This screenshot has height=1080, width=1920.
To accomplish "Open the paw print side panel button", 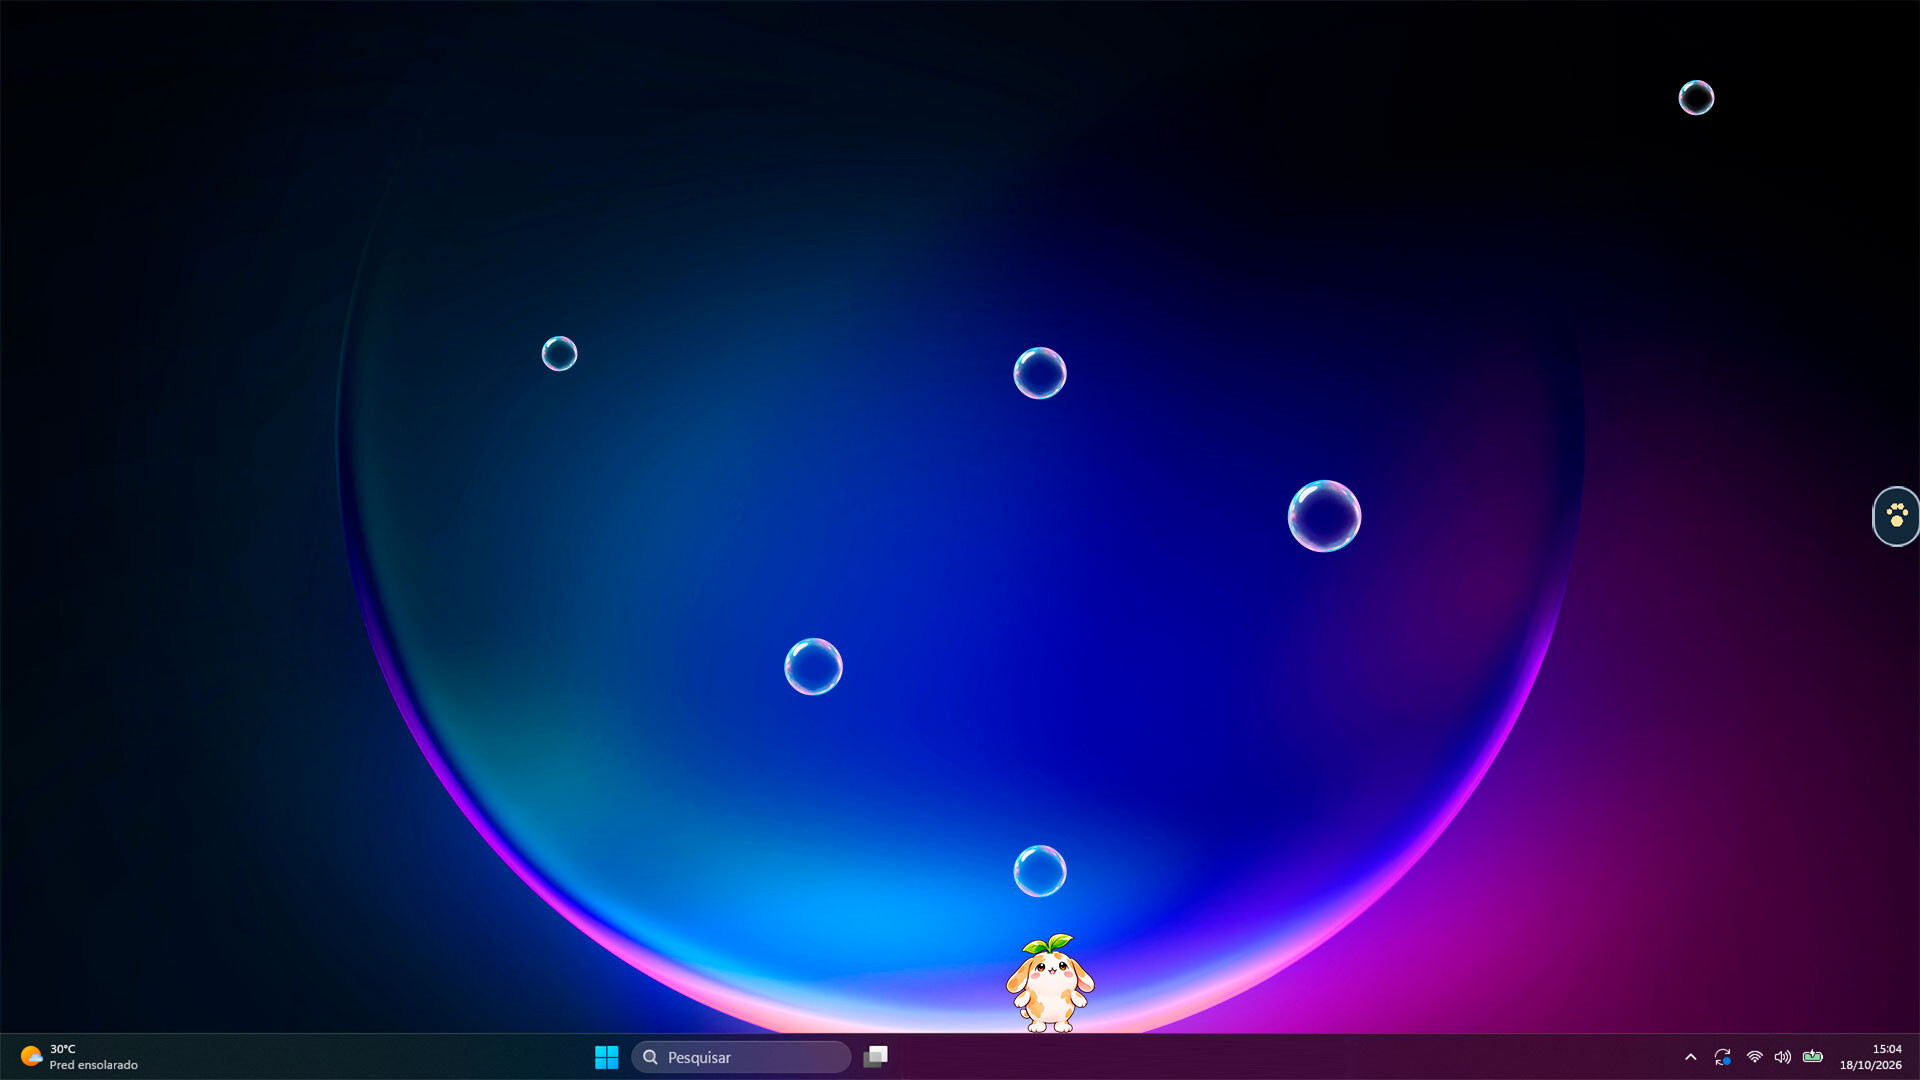I will coord(1896,516).
